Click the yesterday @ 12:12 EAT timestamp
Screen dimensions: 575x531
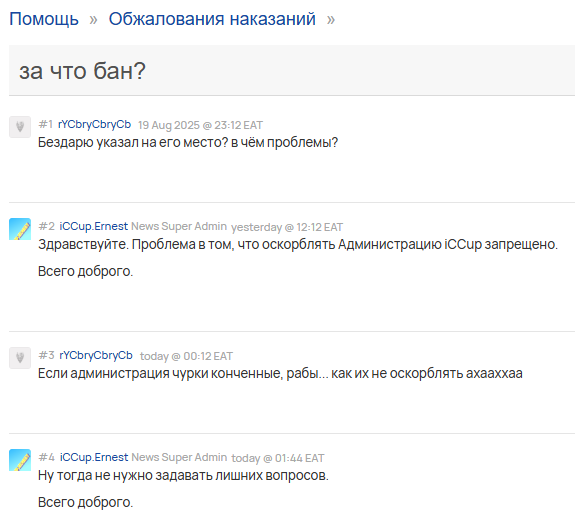[287, 227]
